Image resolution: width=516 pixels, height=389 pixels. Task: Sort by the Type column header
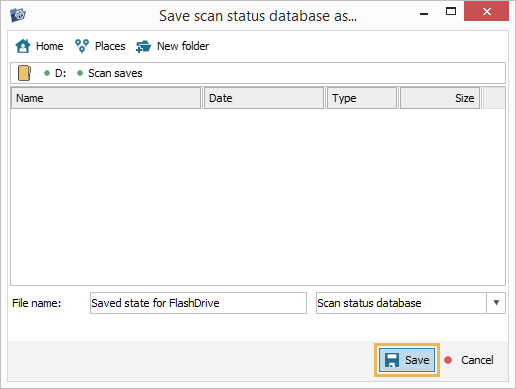point(362,98)
